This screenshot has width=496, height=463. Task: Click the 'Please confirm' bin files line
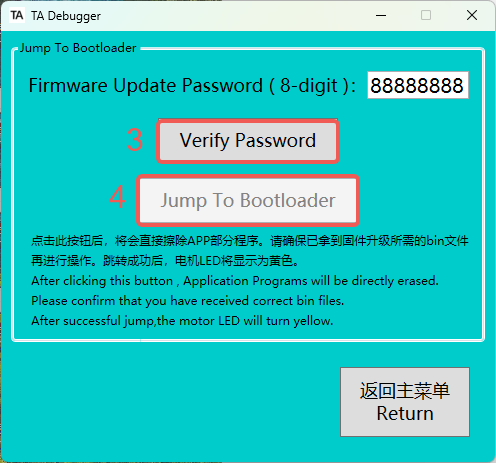click(x=188, y=301)
